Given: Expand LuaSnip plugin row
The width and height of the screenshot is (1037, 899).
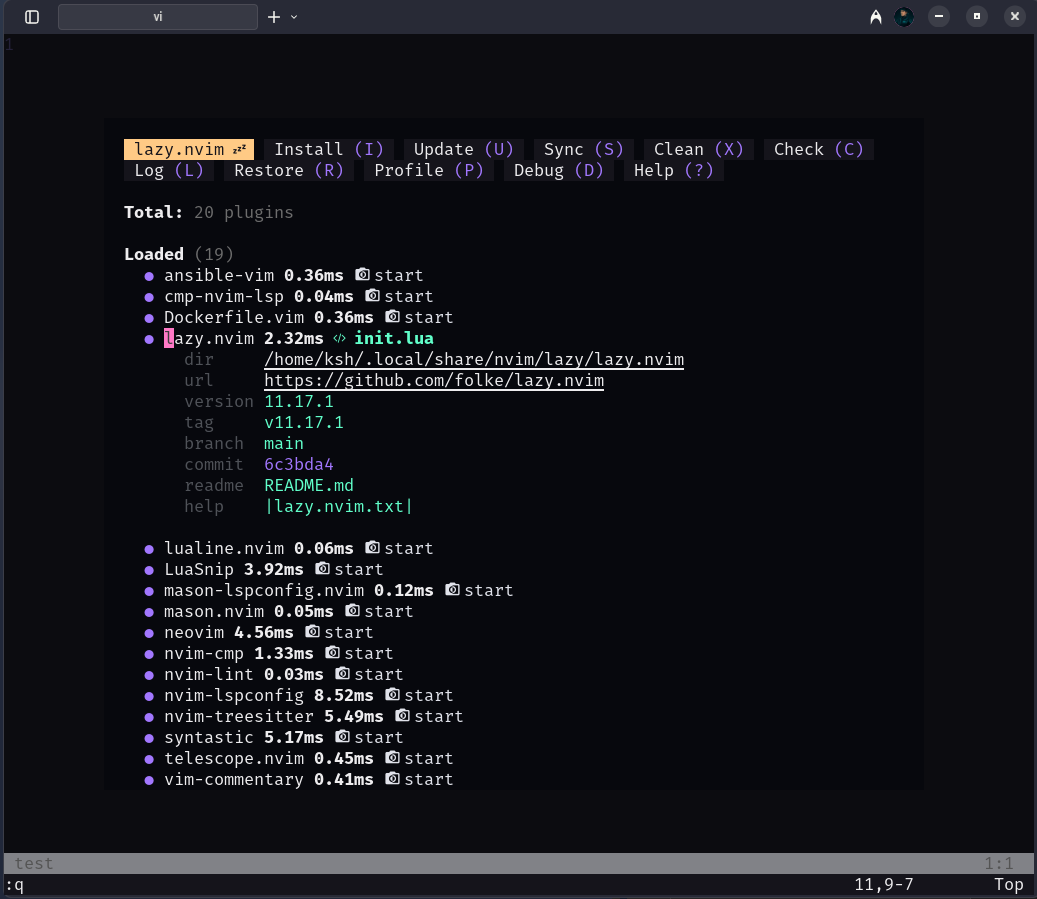Looking at the screenshot, I should 199,570.
